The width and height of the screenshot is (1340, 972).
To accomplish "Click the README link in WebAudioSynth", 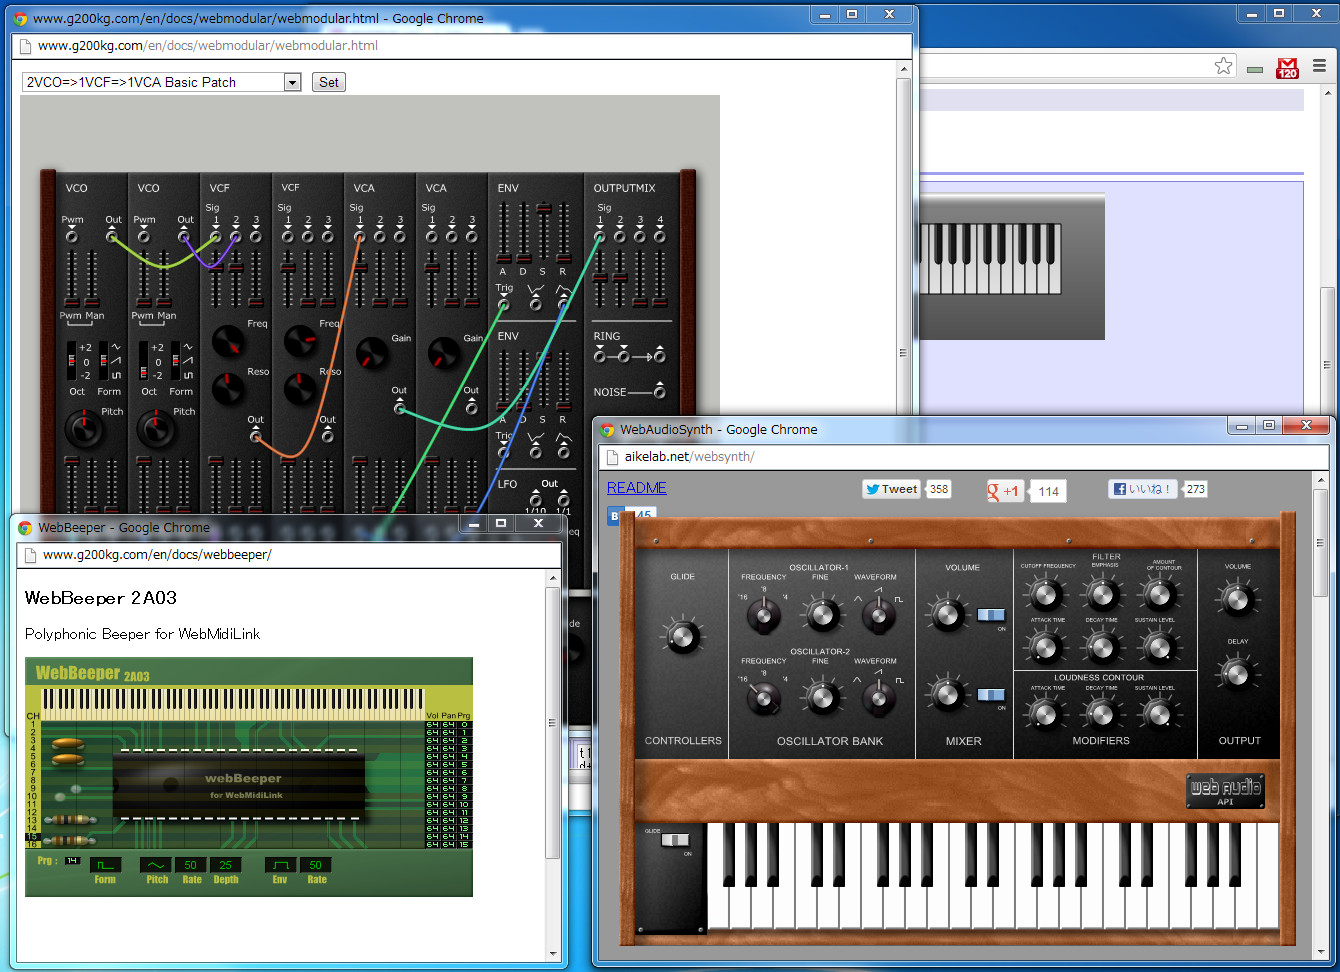I will click(x=637, y=488).
